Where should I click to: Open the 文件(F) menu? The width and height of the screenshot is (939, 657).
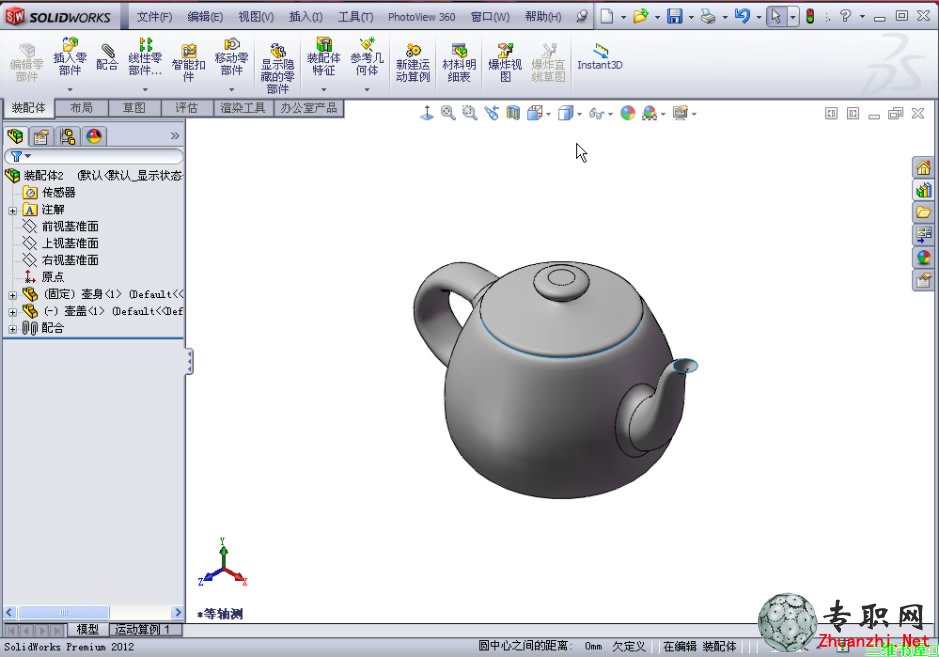point(154,17)
